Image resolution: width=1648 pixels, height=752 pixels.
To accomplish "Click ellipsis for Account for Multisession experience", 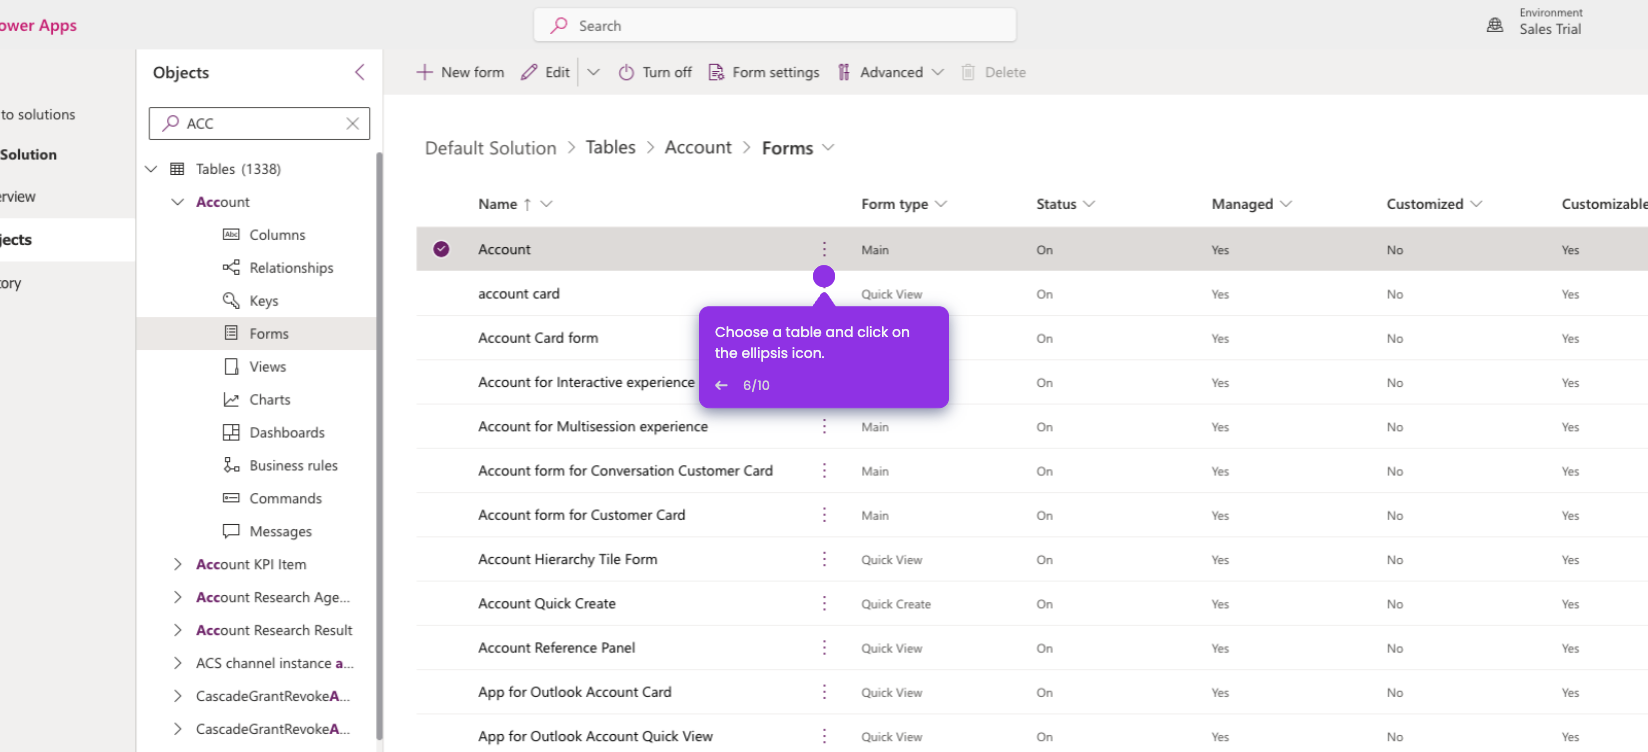I will (824, 427).
